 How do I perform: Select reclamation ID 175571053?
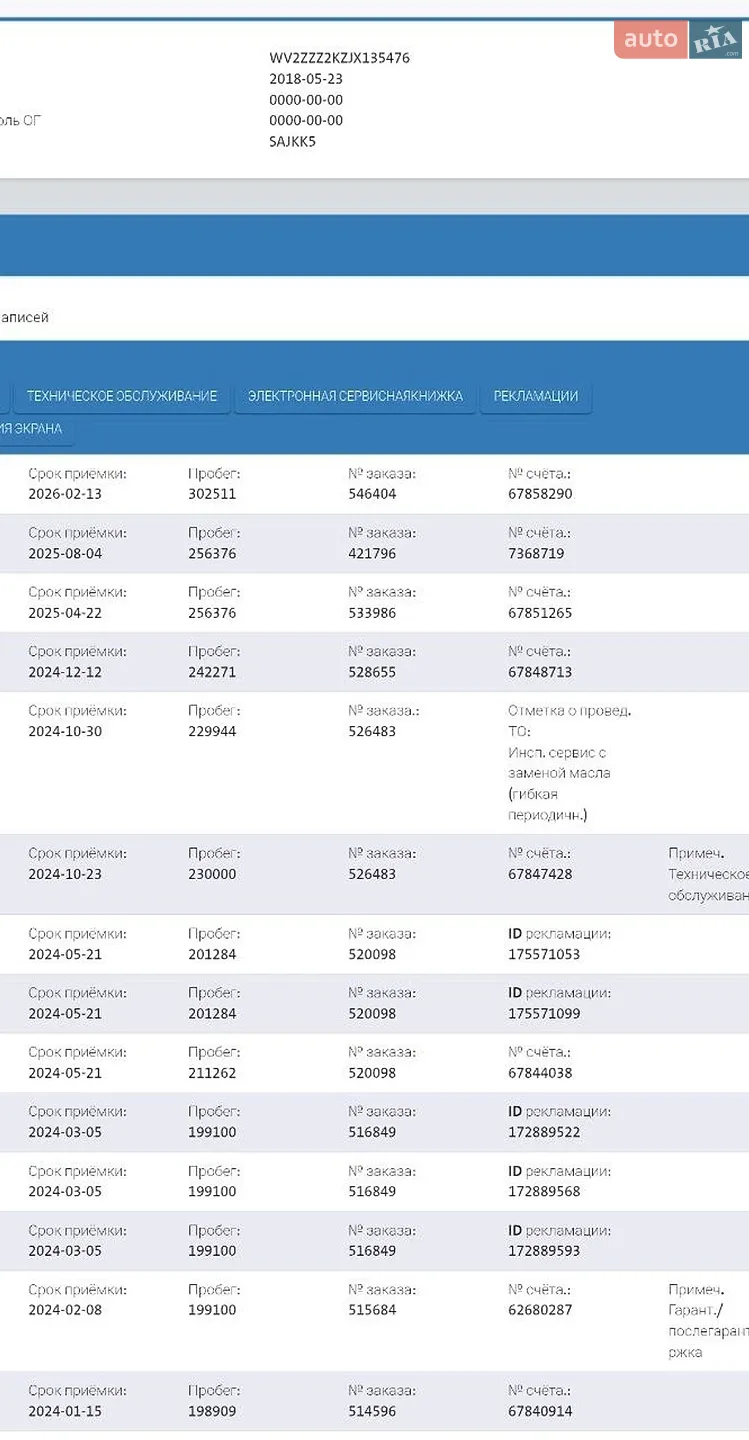point(544,954)
